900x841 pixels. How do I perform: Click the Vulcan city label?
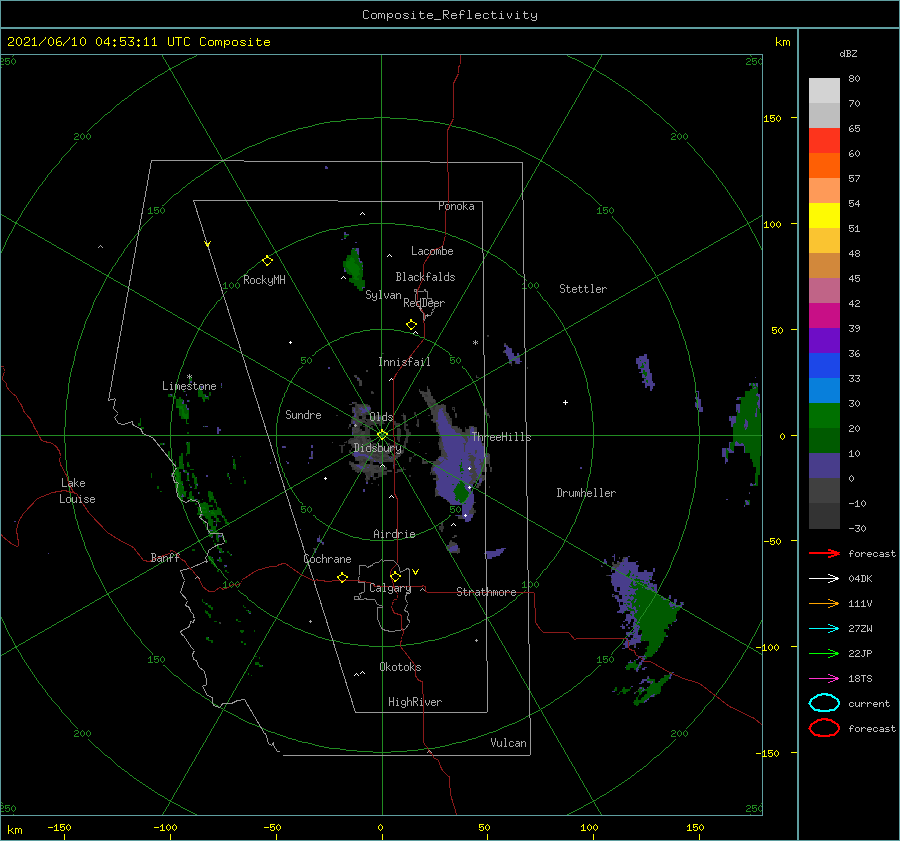[509, 743]
